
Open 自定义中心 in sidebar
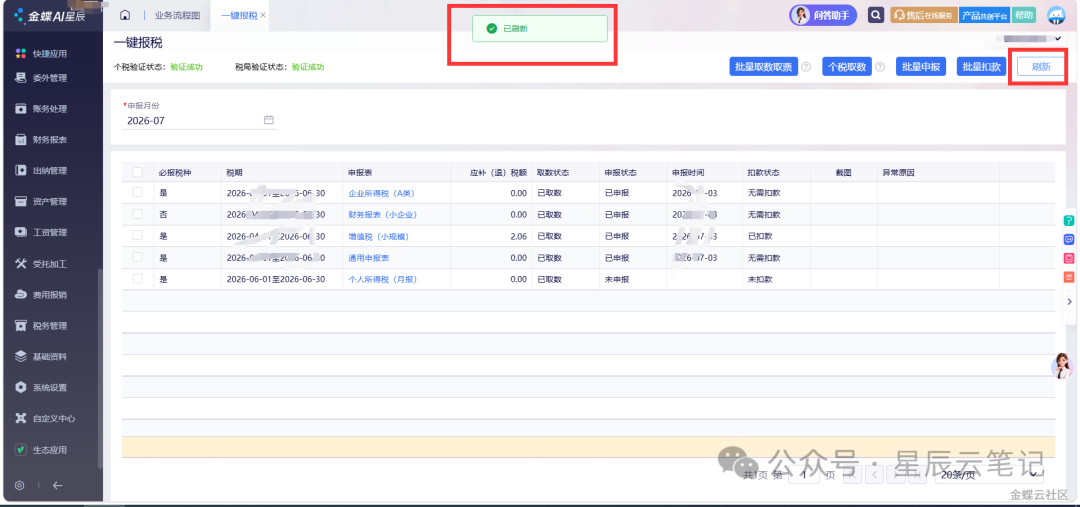45,419
